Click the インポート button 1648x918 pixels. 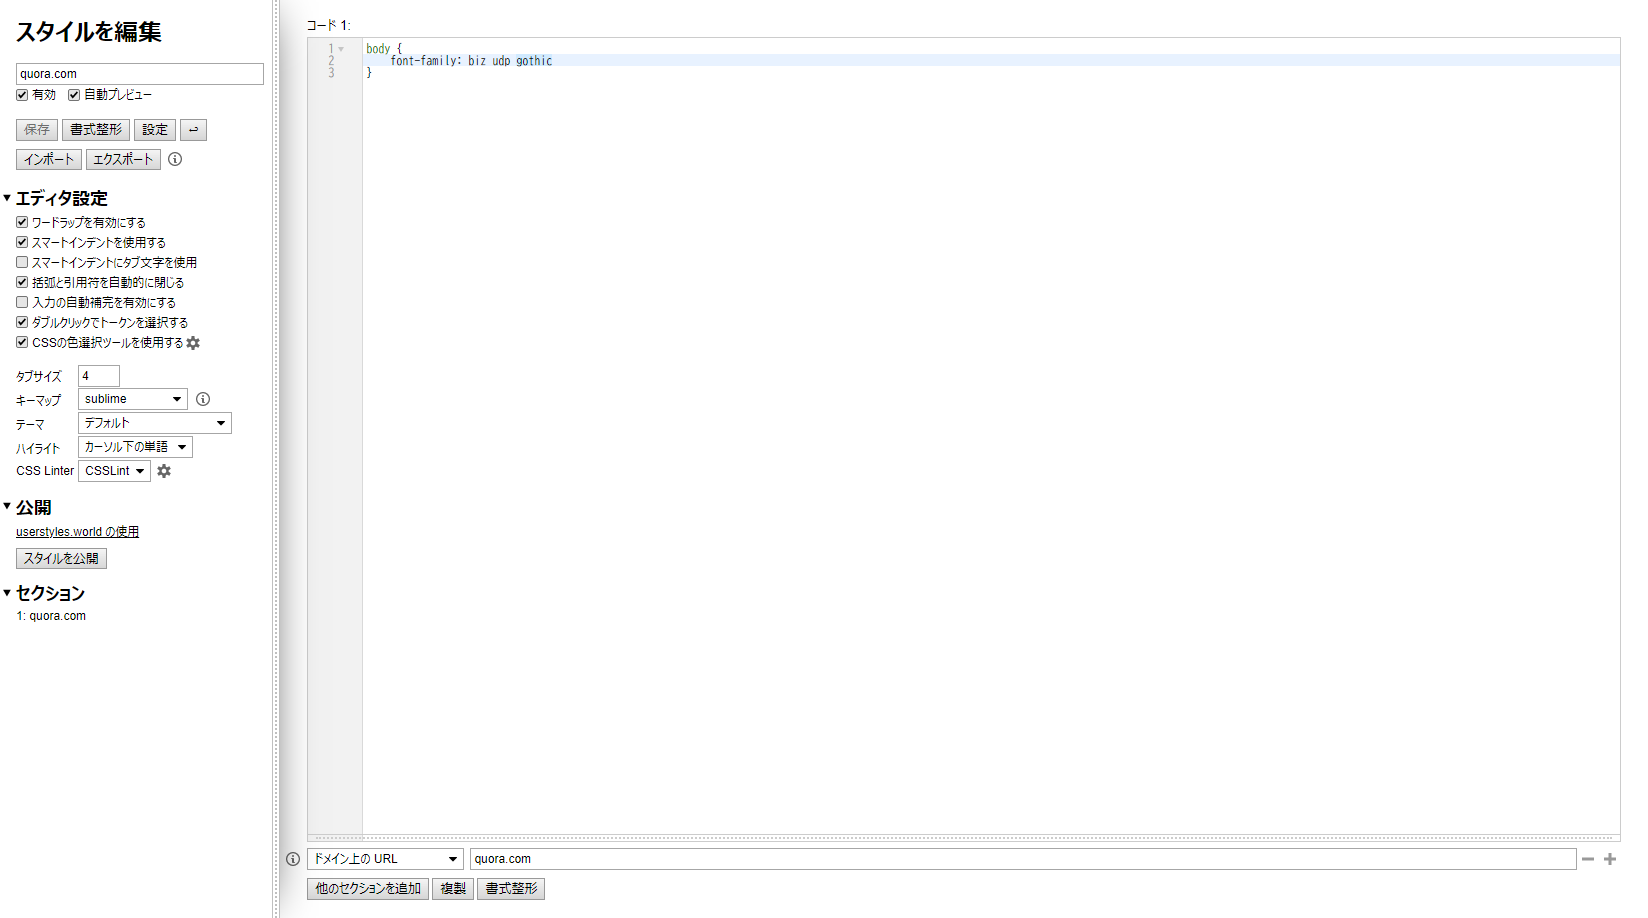click(49, 159)
